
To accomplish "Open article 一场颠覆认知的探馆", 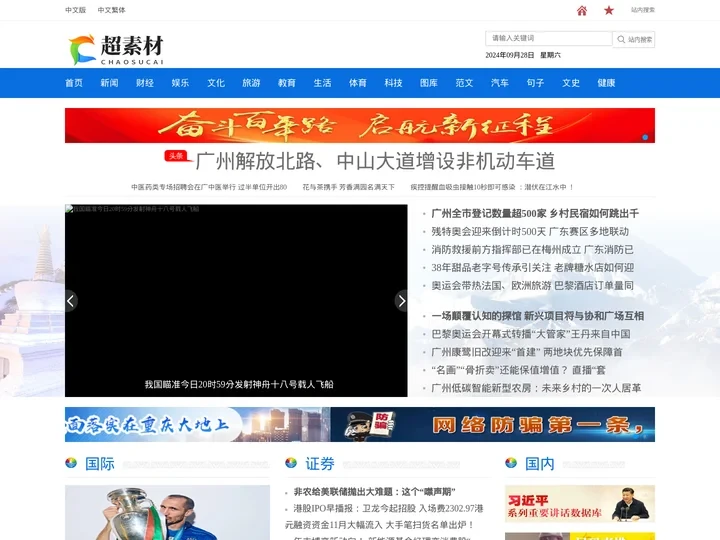I will coord(538,316).
